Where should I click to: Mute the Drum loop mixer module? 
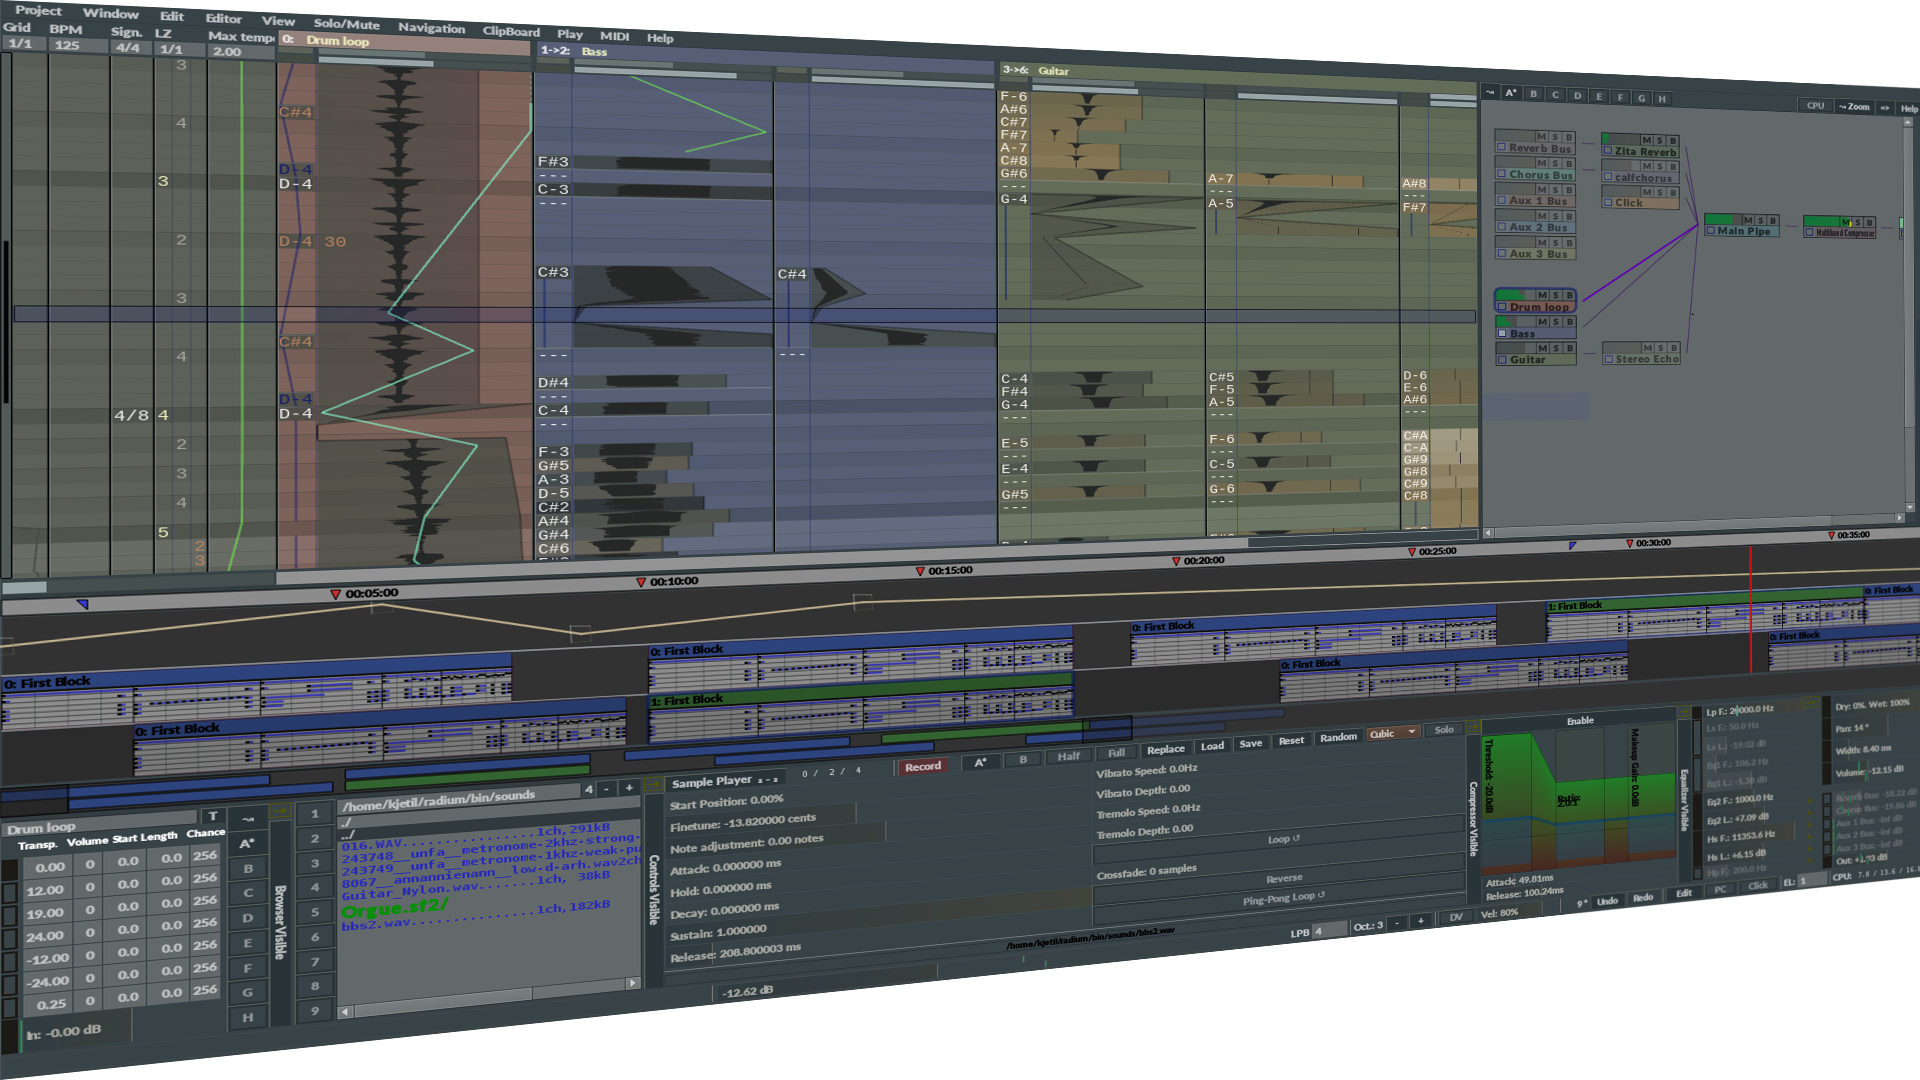coord(1542,295)
